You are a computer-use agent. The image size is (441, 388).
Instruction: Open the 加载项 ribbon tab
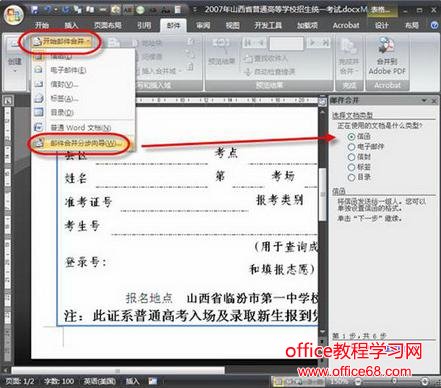(x=307, y=25)
